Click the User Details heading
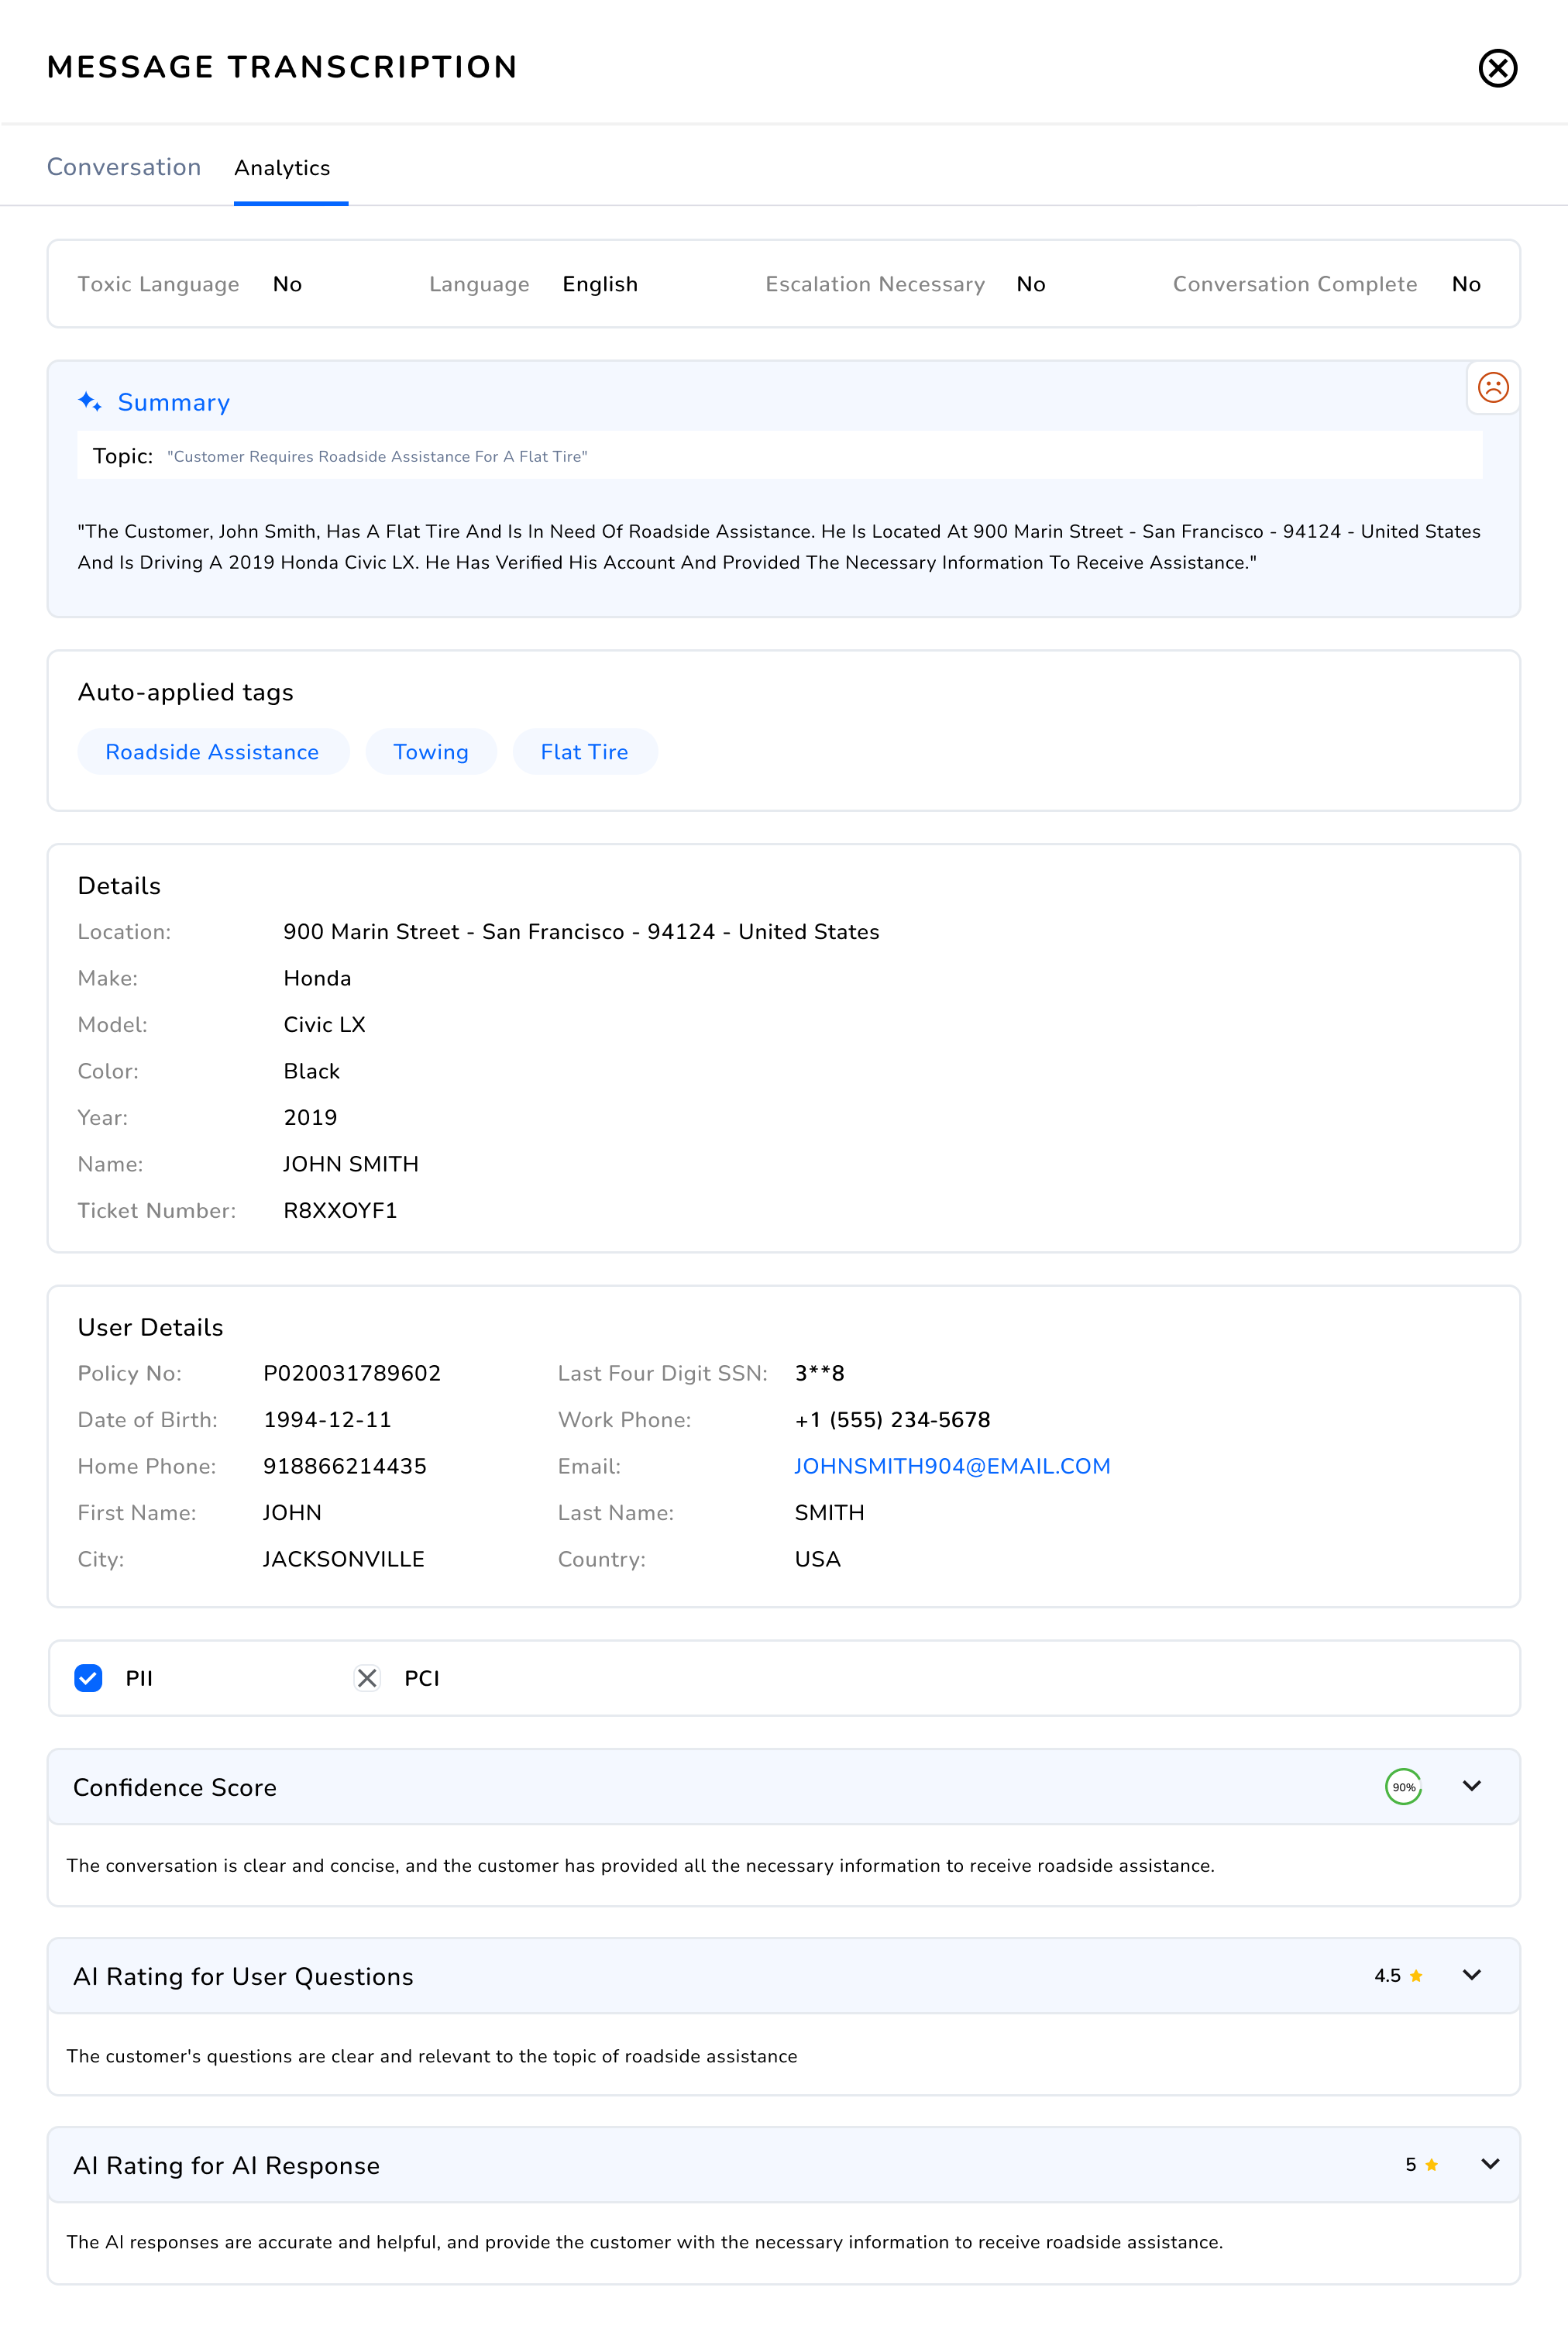 pyautogui.click(x=150, y=1327)
